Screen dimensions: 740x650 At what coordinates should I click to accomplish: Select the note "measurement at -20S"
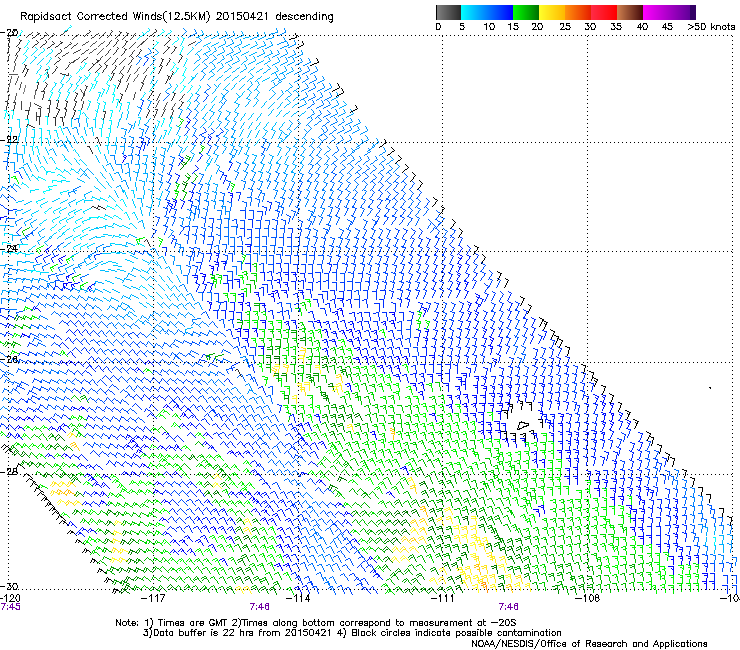tap(461, 623)
